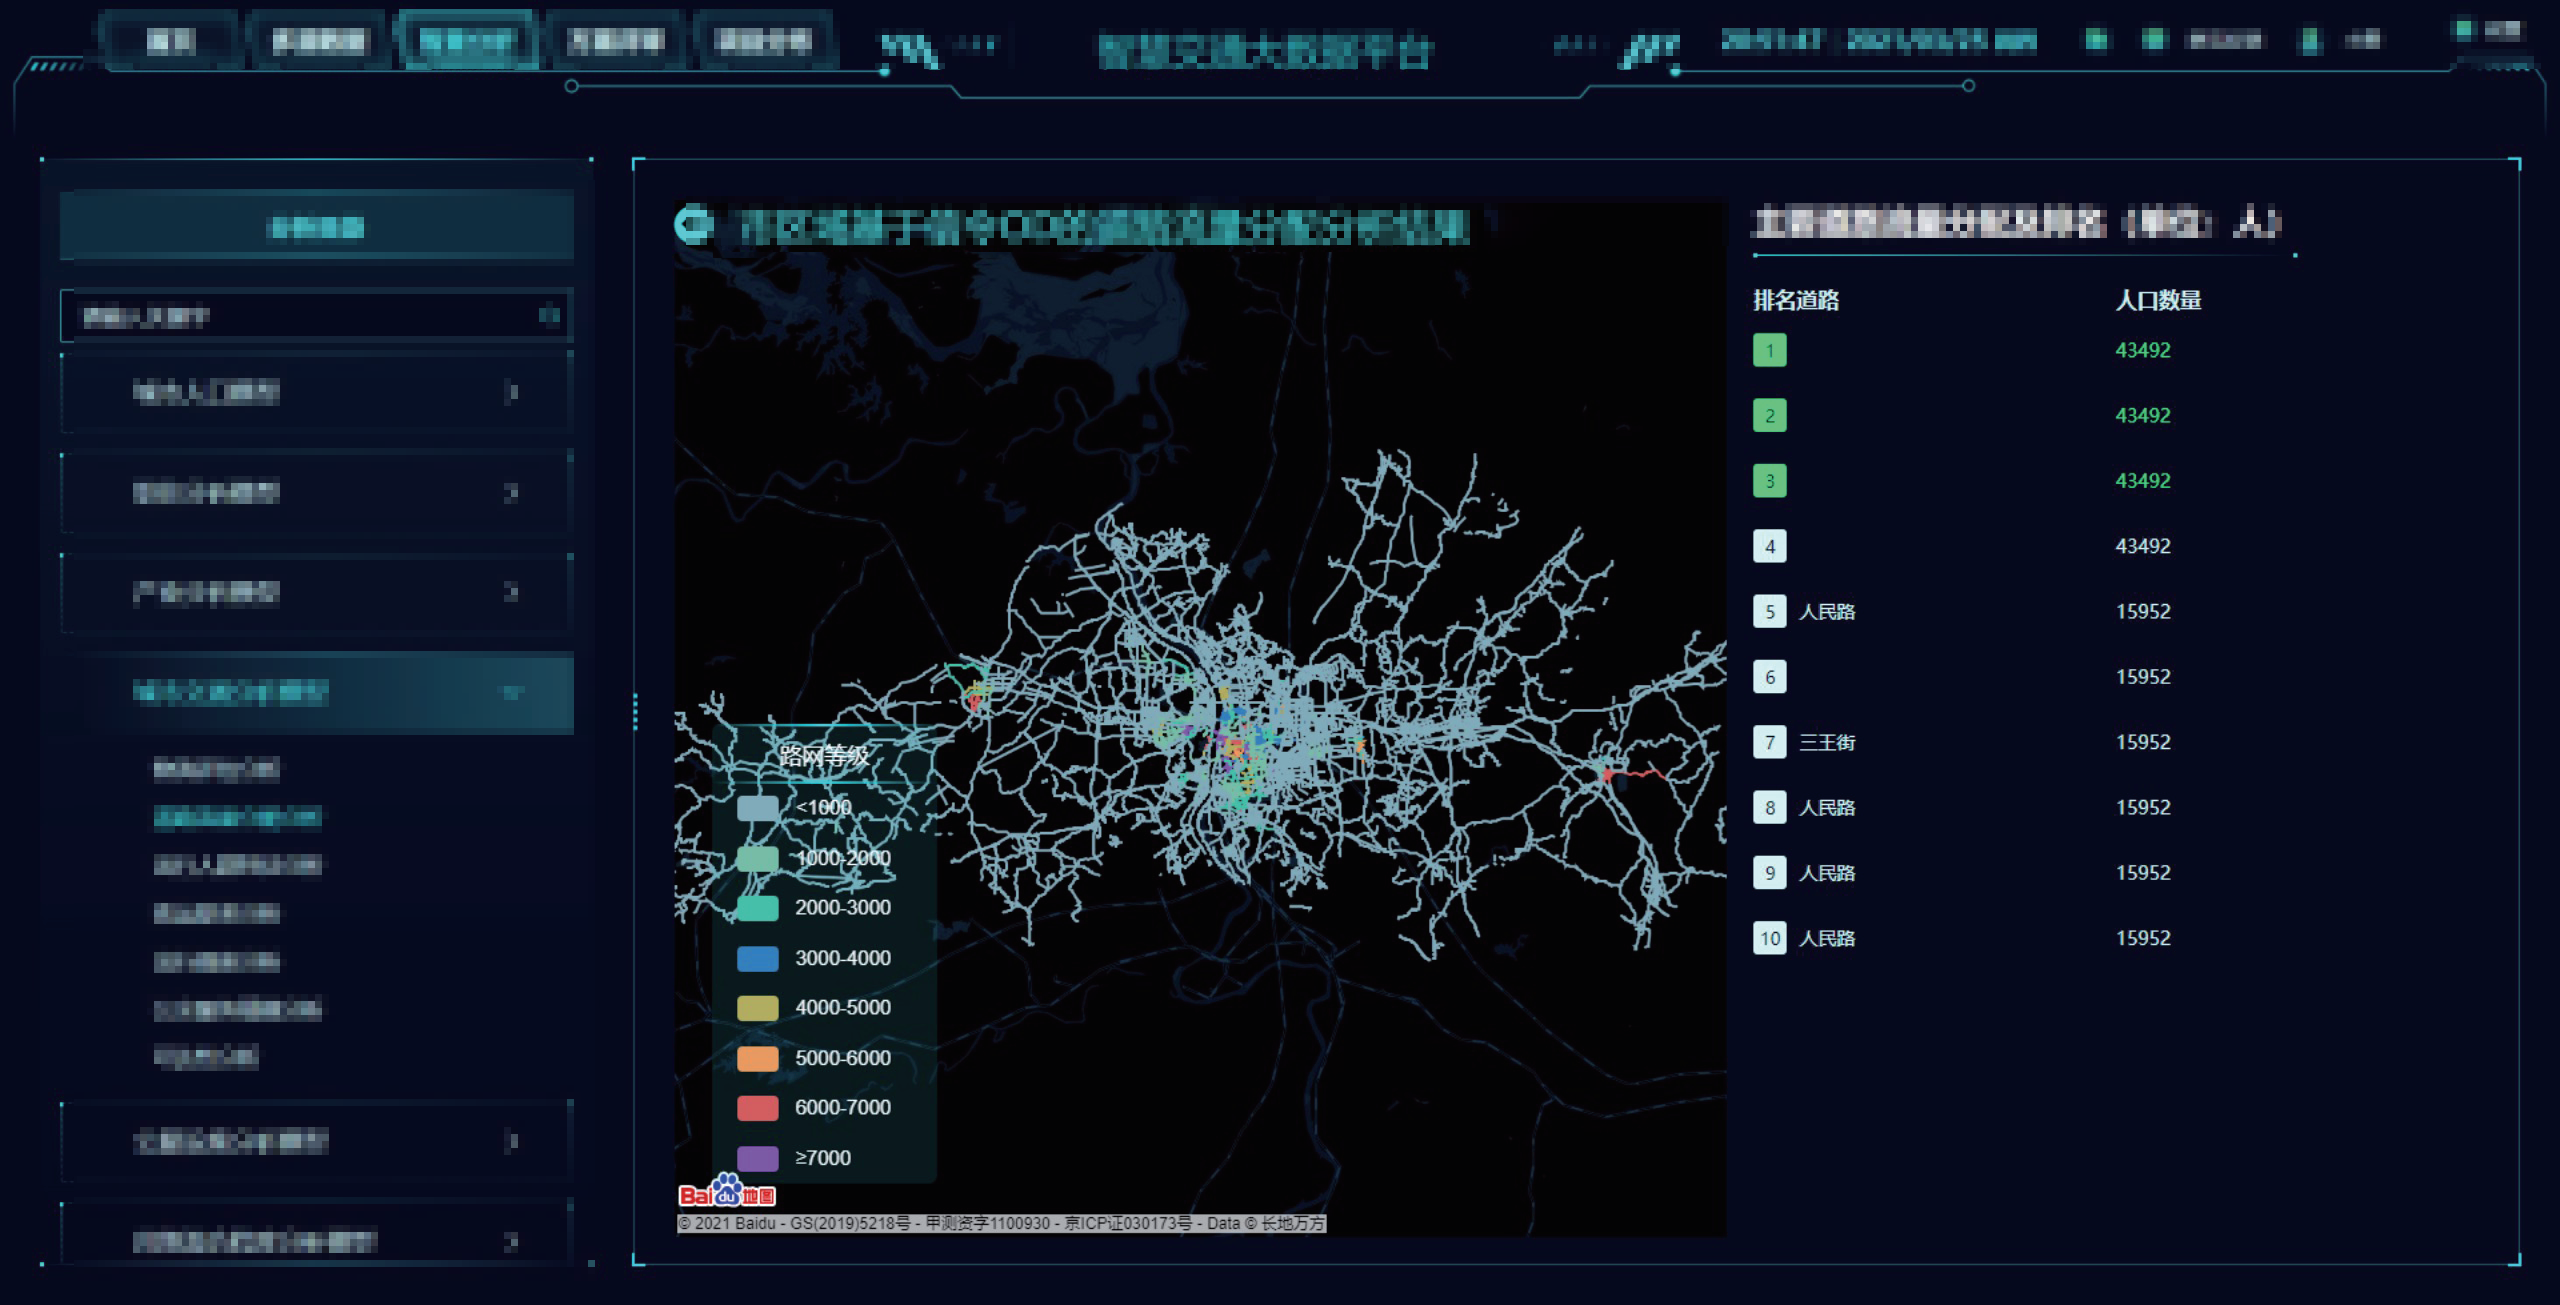2560x1305 pixels.
Task: Click the 1000-2000 legend color swatch
Action: point(757,858)
